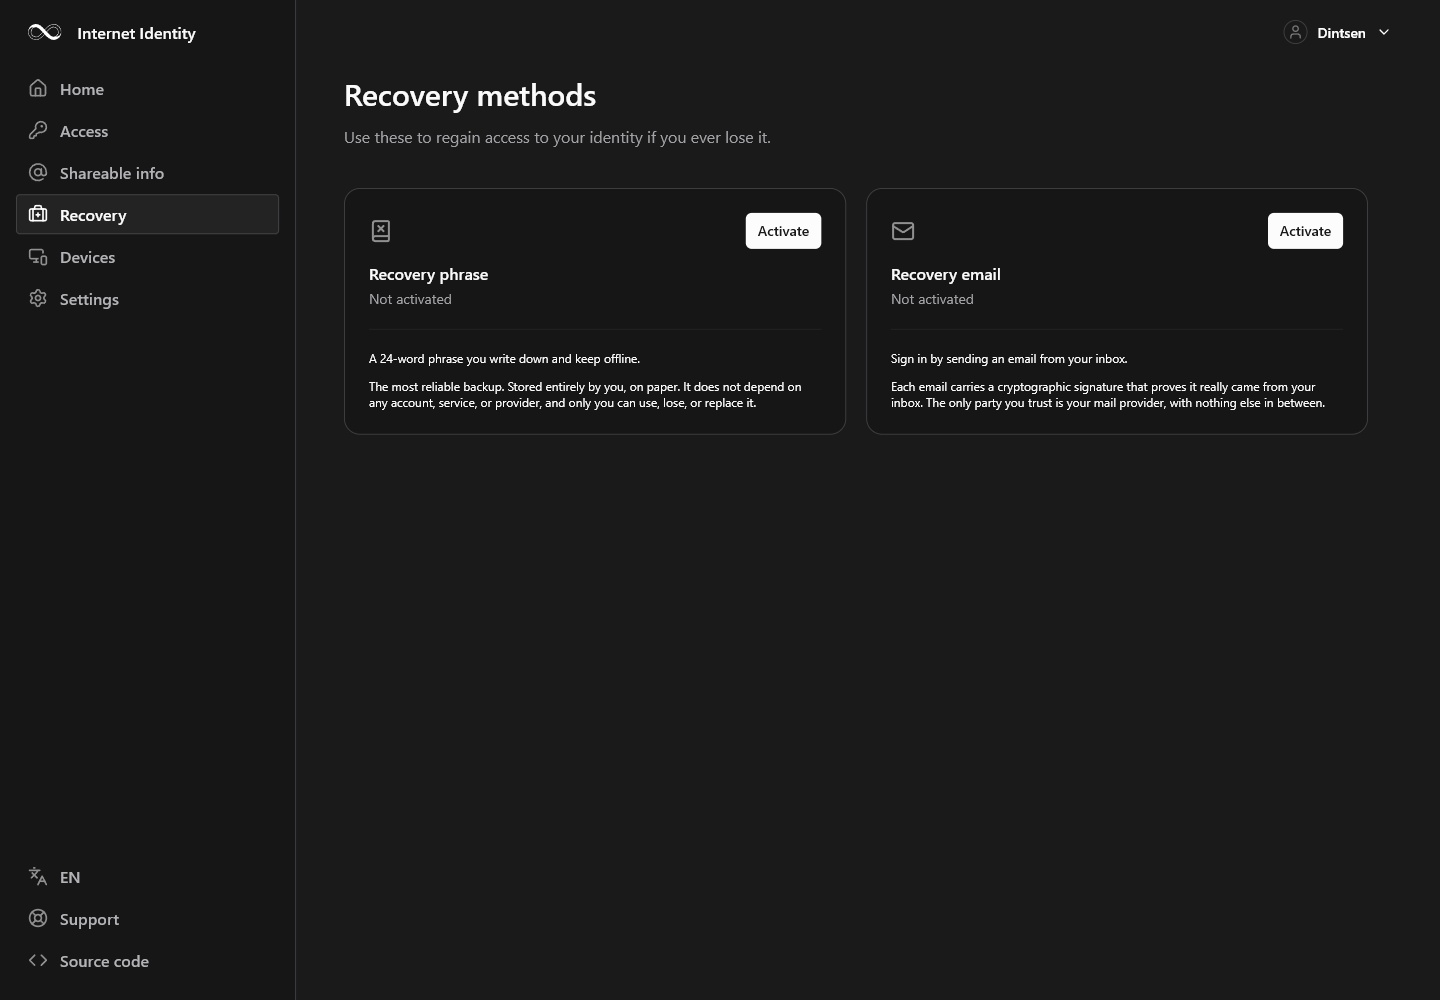Click Not activated under Recovery phrase
This screenshot has width=1440, height=1000.
[410, 299]
